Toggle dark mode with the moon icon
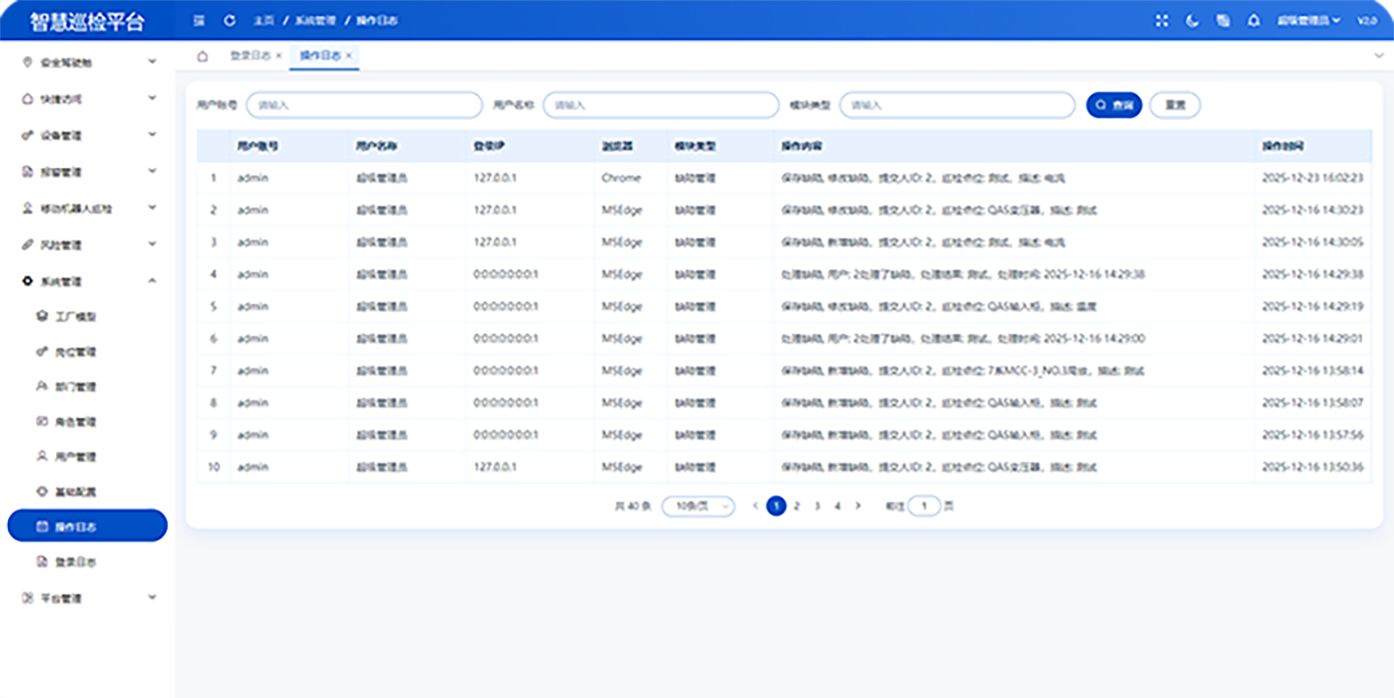This screenshot has height=698, width=1394. (1192, 20)
